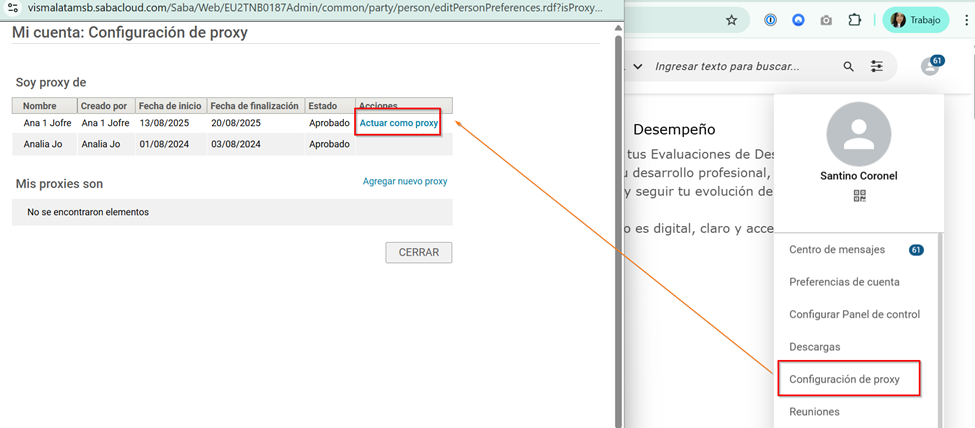Select Configuración de proxy menu item
The image size is (975, 428).
844,379
